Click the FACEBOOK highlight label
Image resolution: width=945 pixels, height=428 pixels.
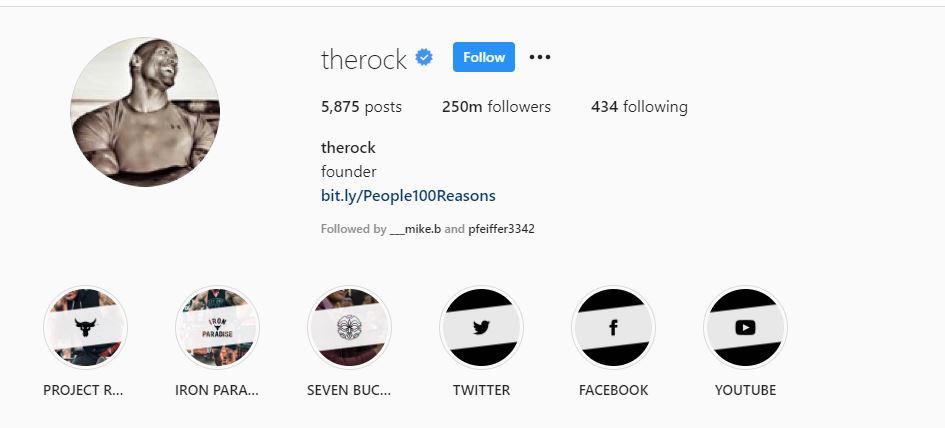coord(613,390)
